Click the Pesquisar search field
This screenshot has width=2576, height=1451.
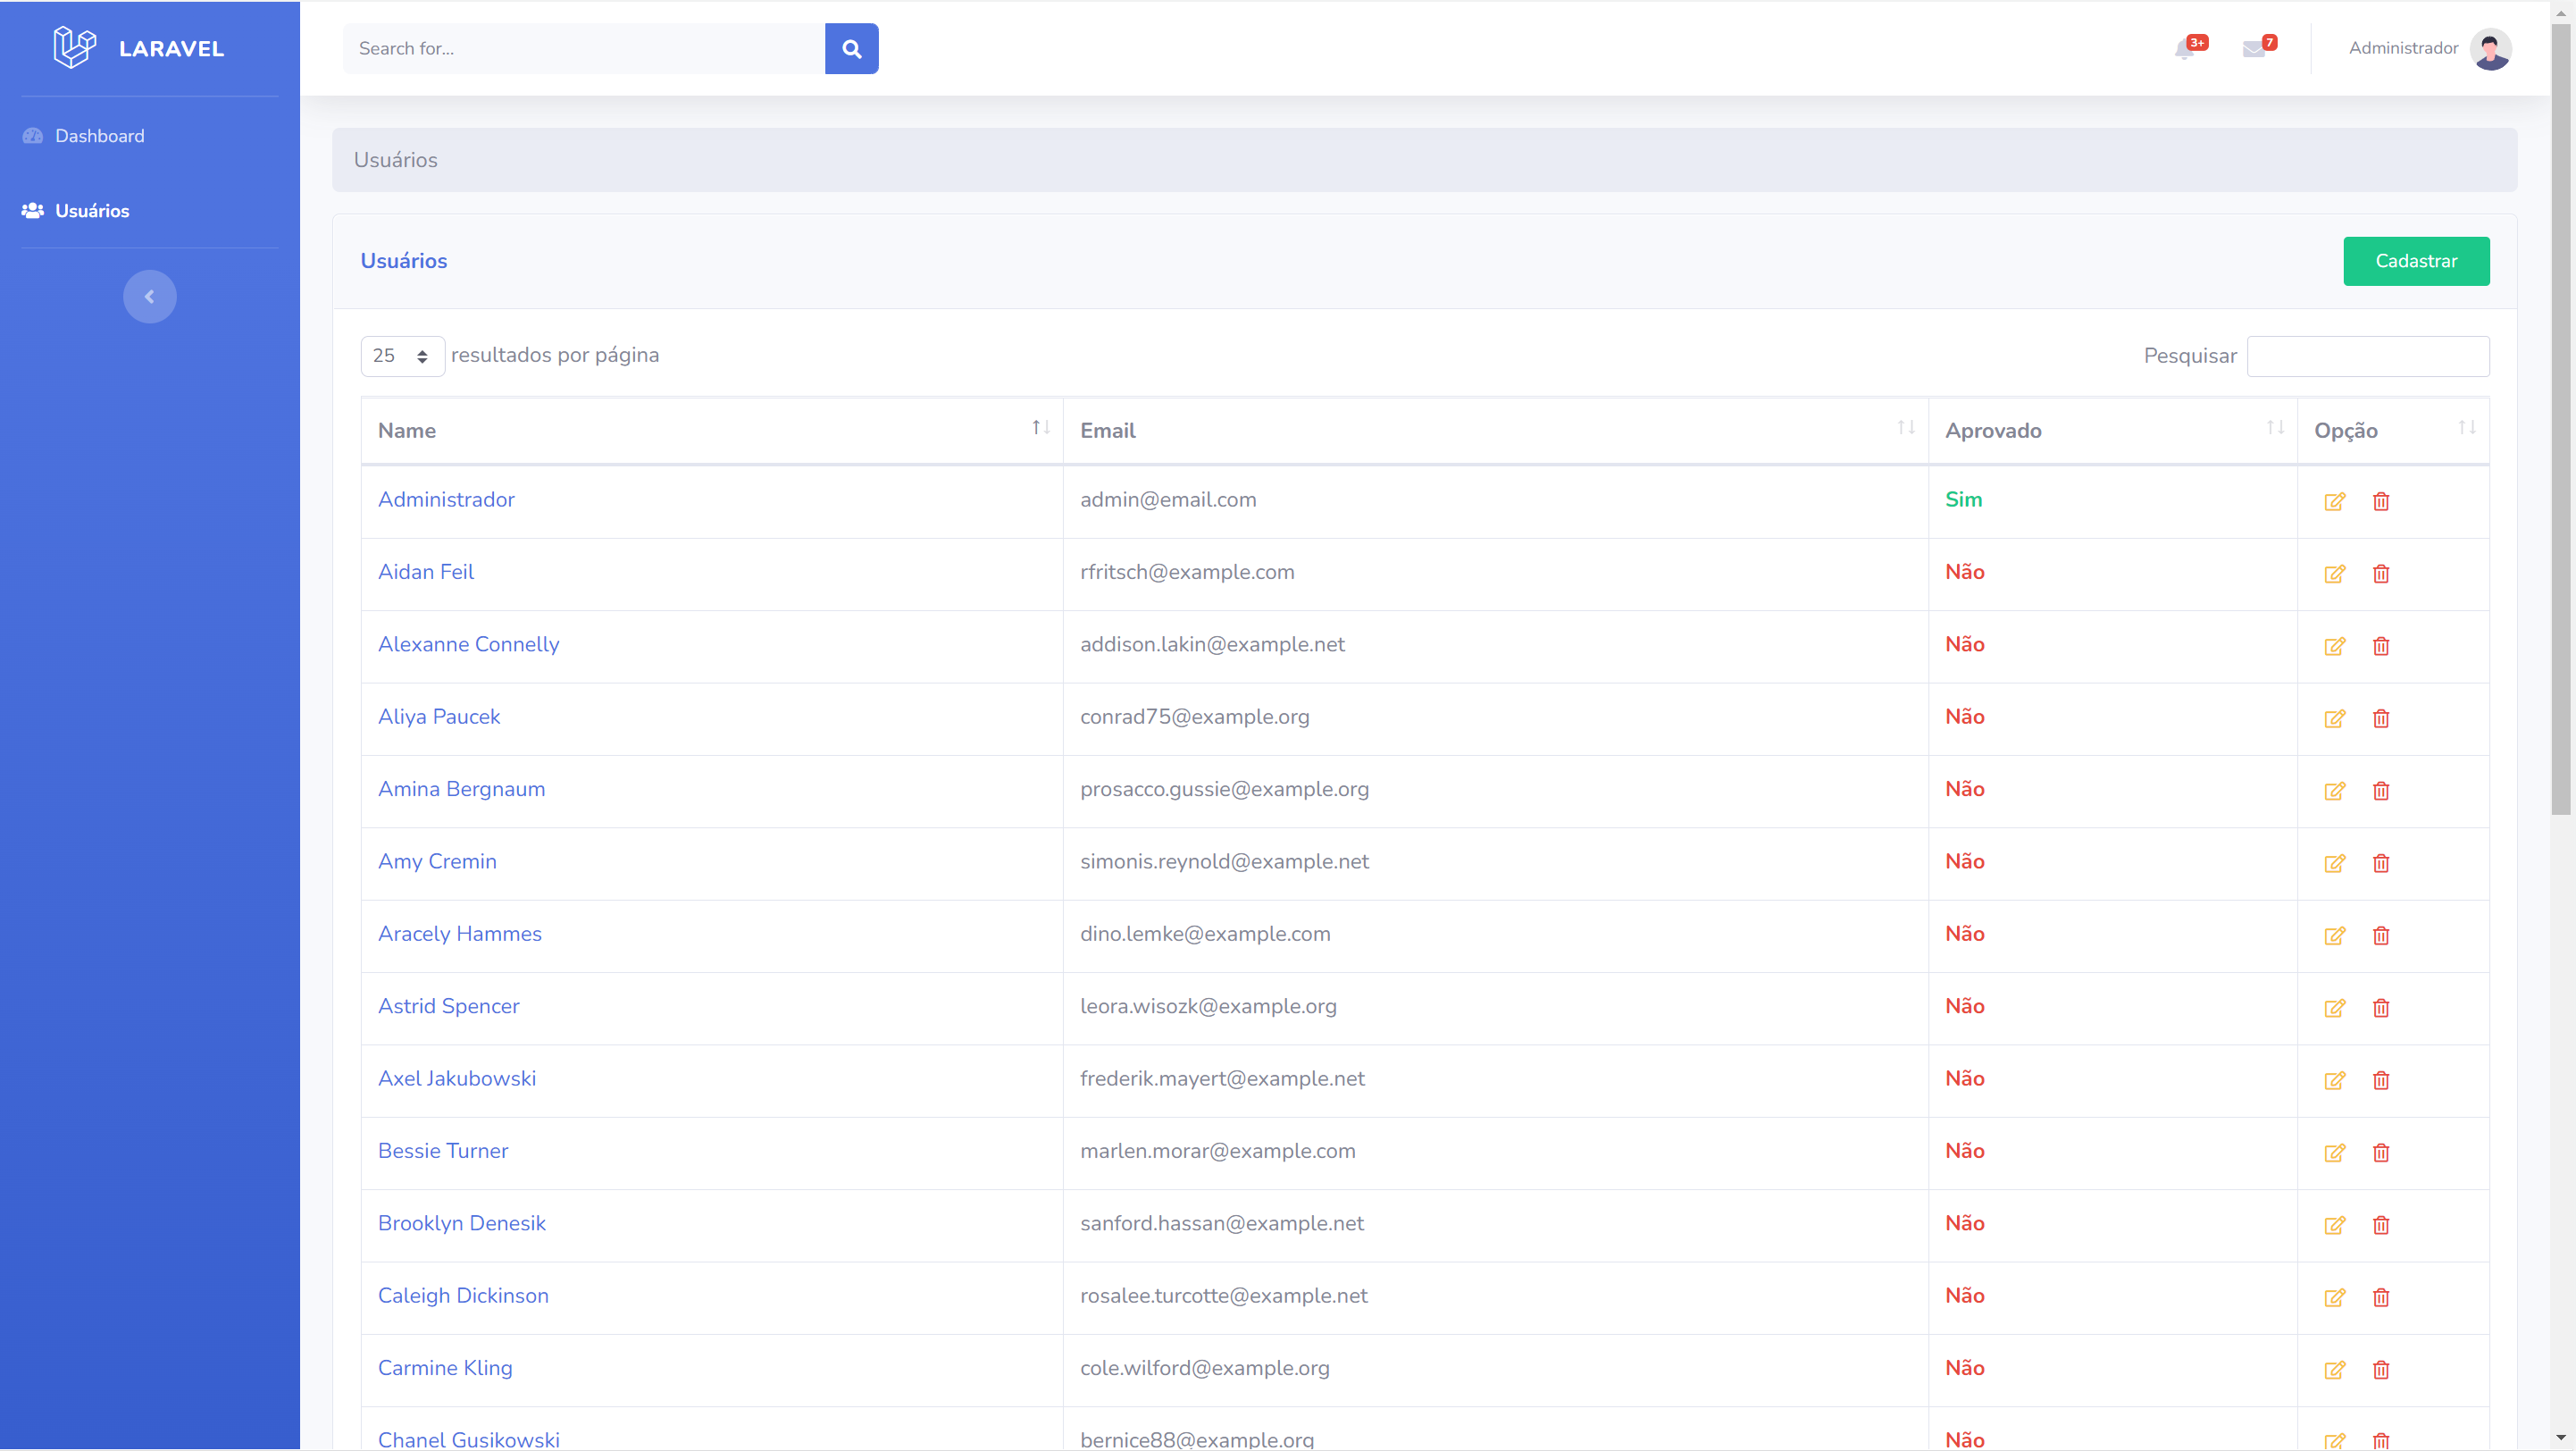2368,356
